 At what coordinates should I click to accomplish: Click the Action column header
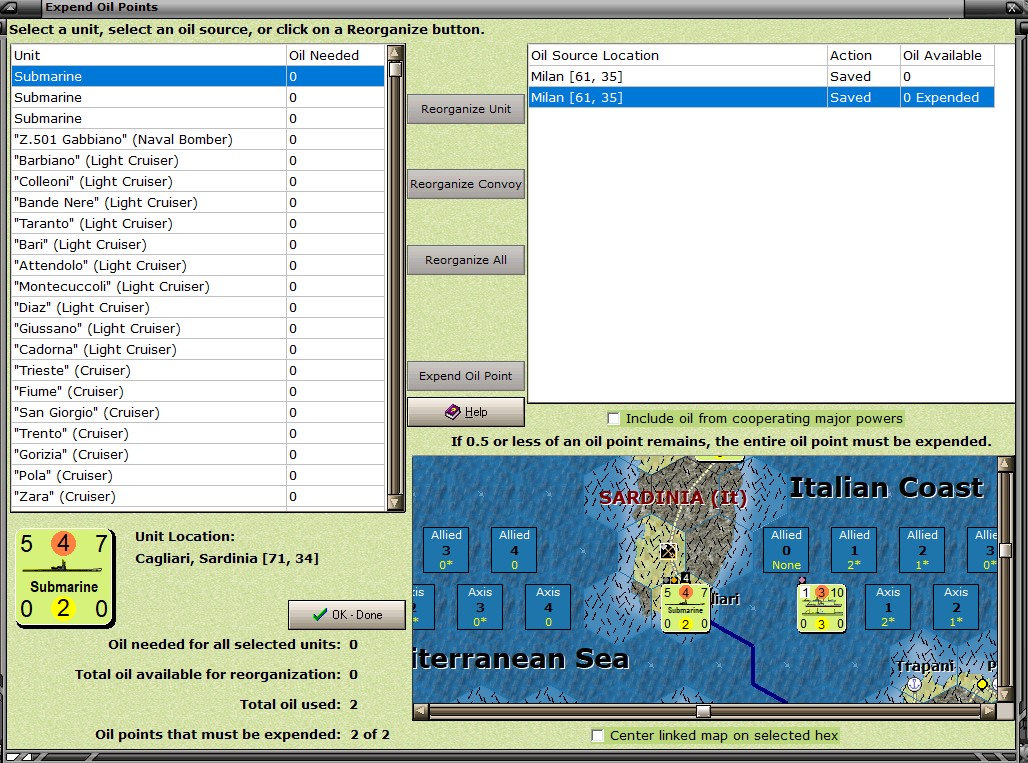(x=863, y=55)
